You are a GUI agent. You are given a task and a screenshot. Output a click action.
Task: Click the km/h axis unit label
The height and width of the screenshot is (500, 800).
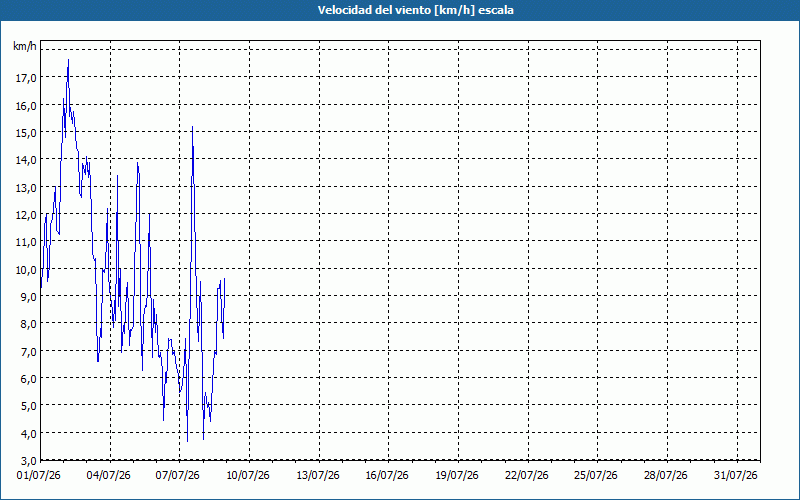pyautogui.click(x=25, y=47)
